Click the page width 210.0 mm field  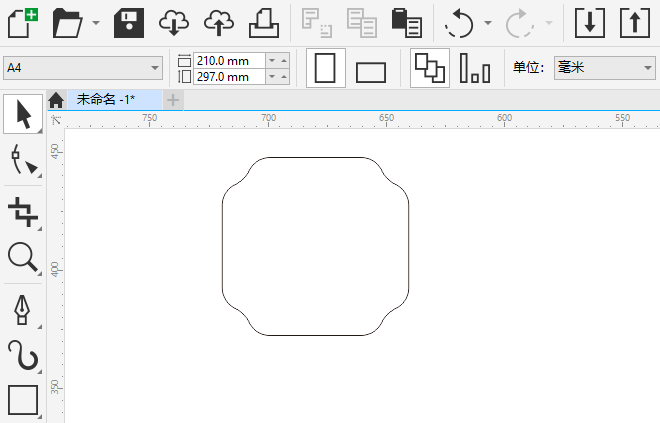click(228, 60)
